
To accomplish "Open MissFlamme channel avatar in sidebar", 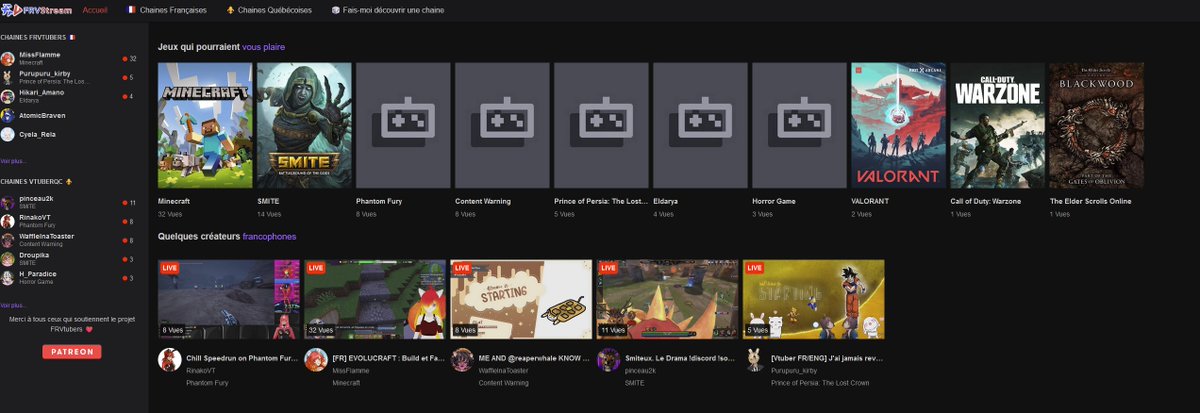I will click(8, 59).
